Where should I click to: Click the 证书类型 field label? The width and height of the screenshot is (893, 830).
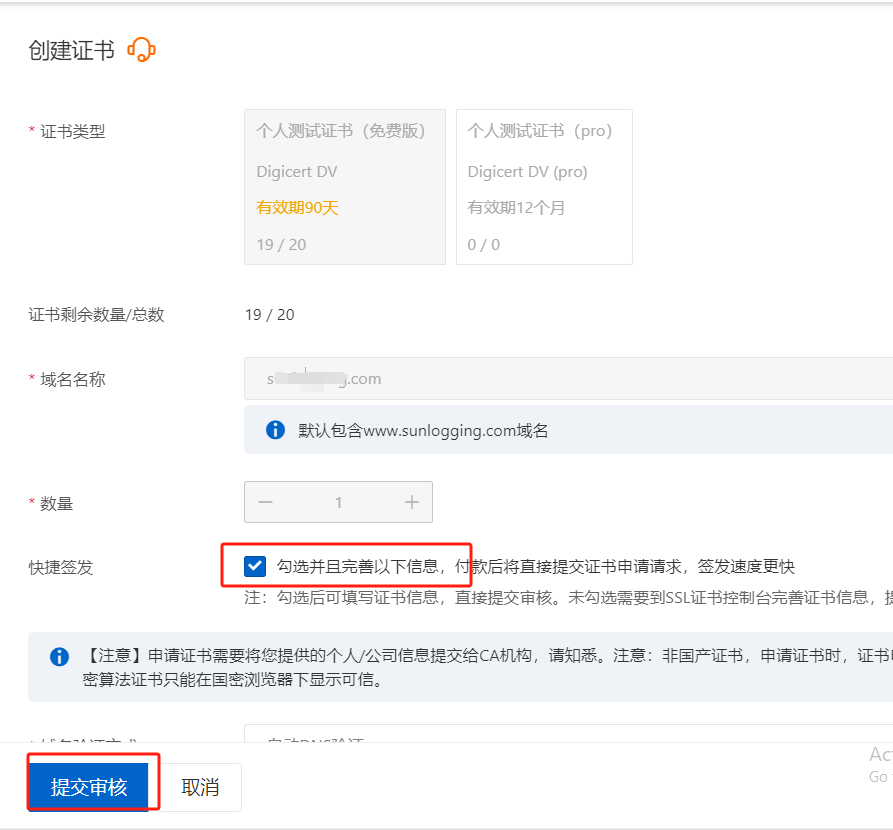[72, 131]
